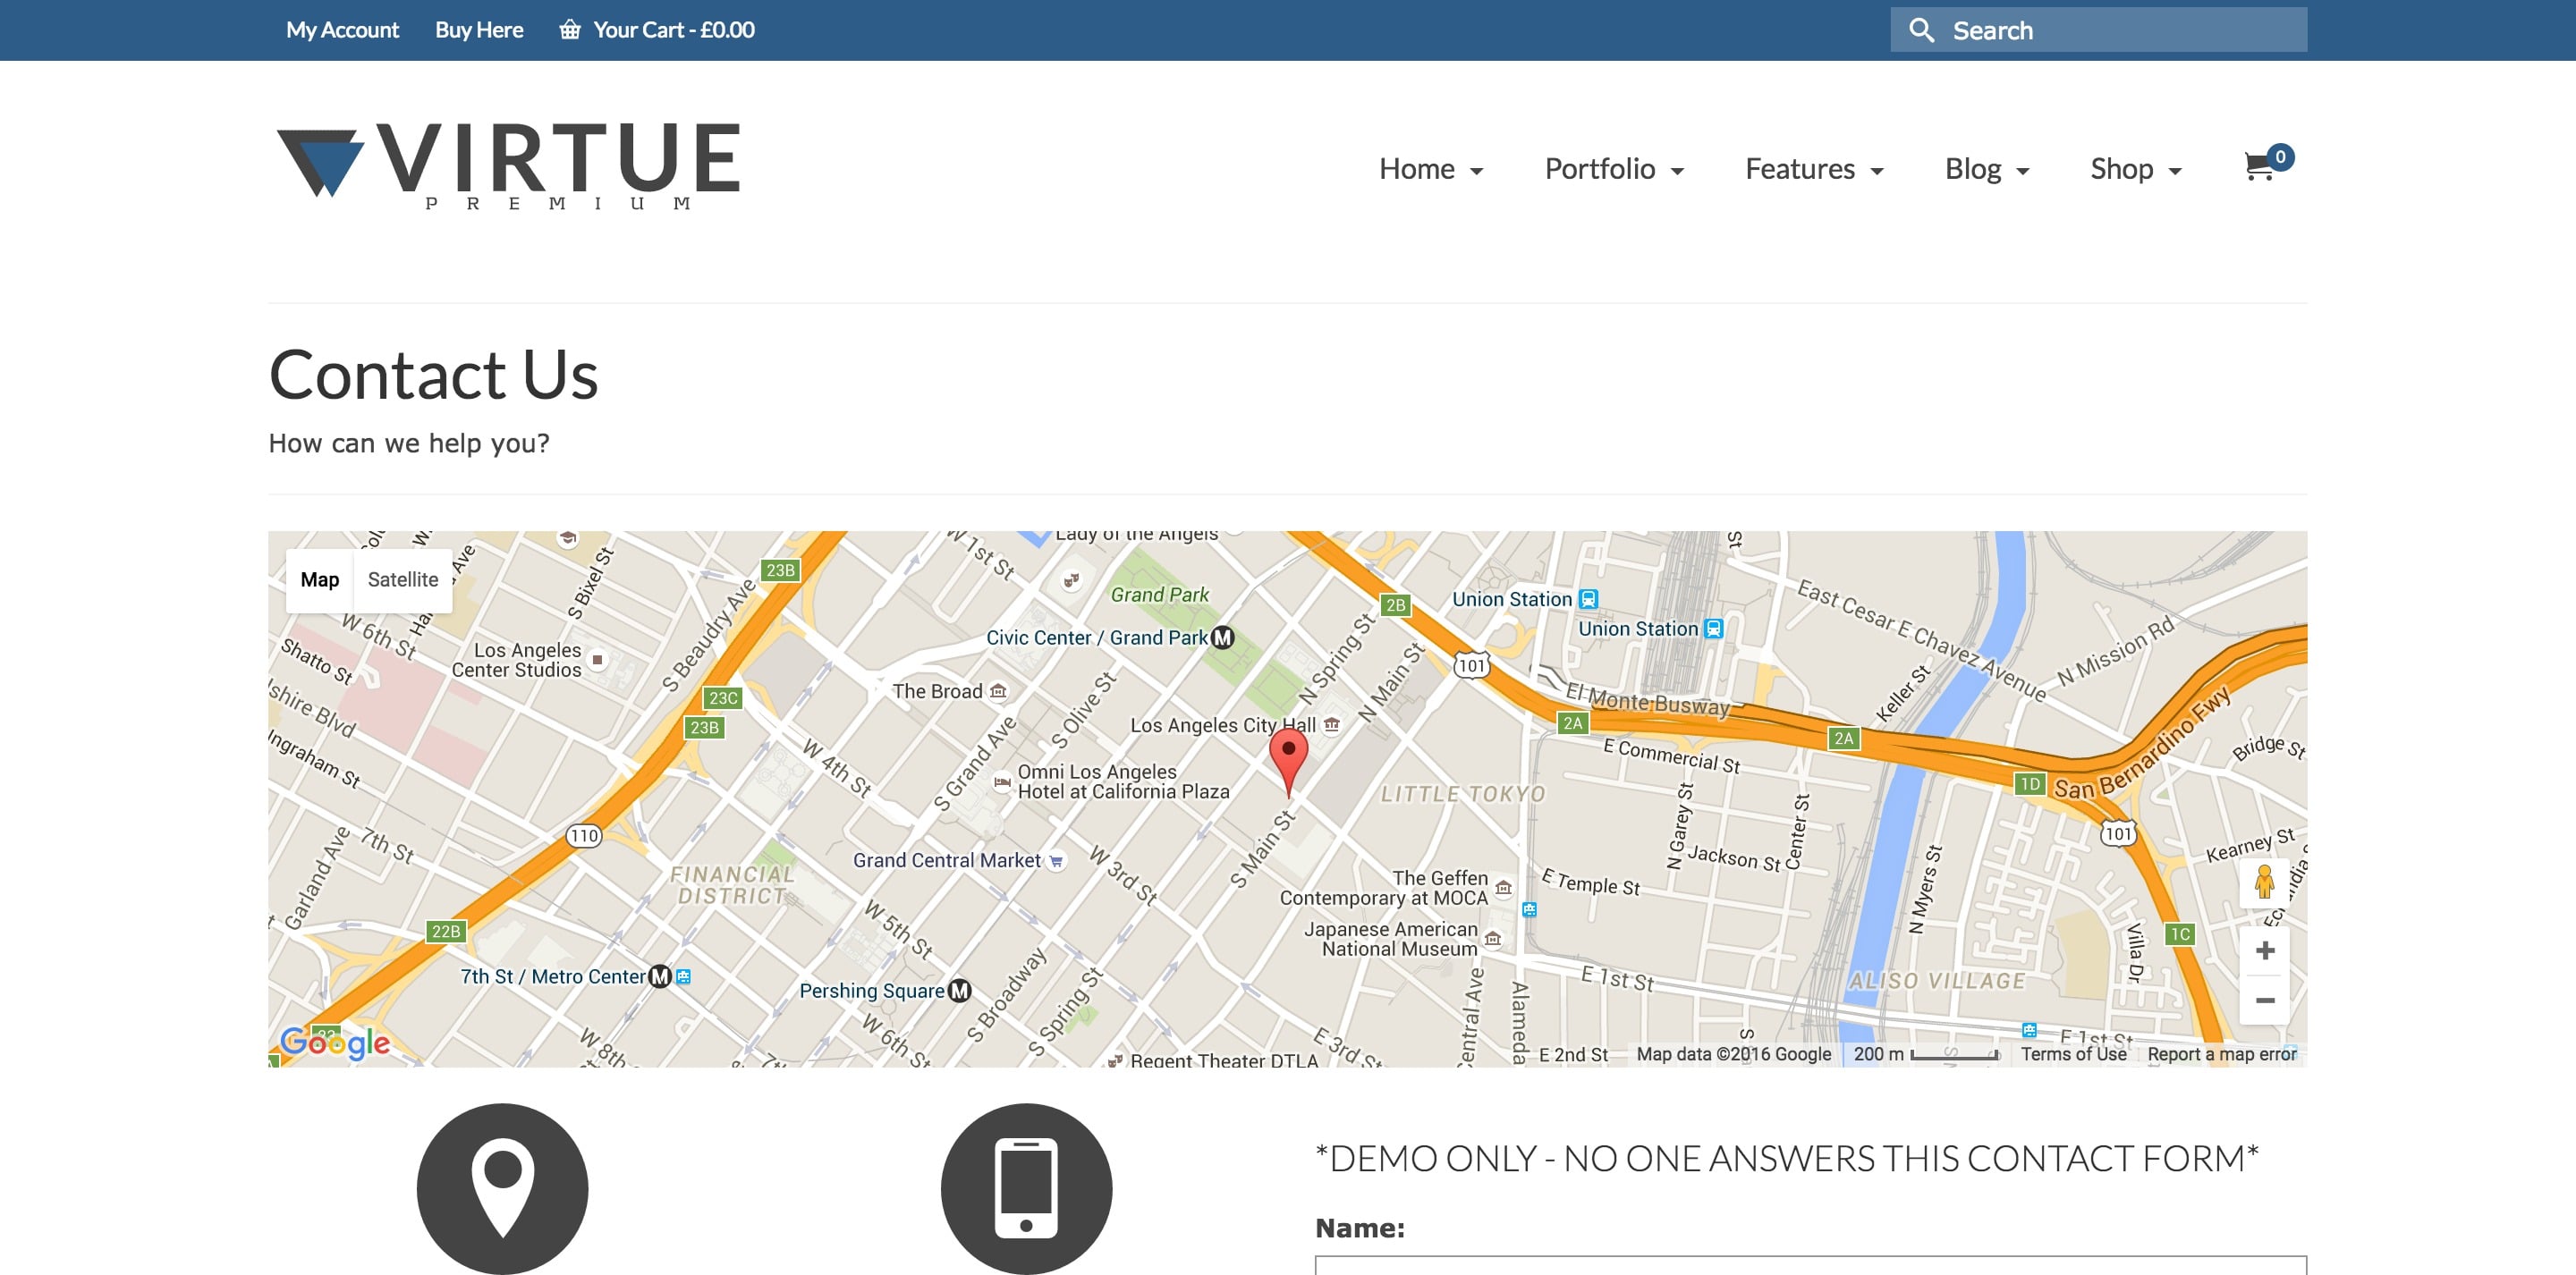Click the Virtue Premium logo
The height and width of the screenshot is (1275, 2576).
(508, 165)
